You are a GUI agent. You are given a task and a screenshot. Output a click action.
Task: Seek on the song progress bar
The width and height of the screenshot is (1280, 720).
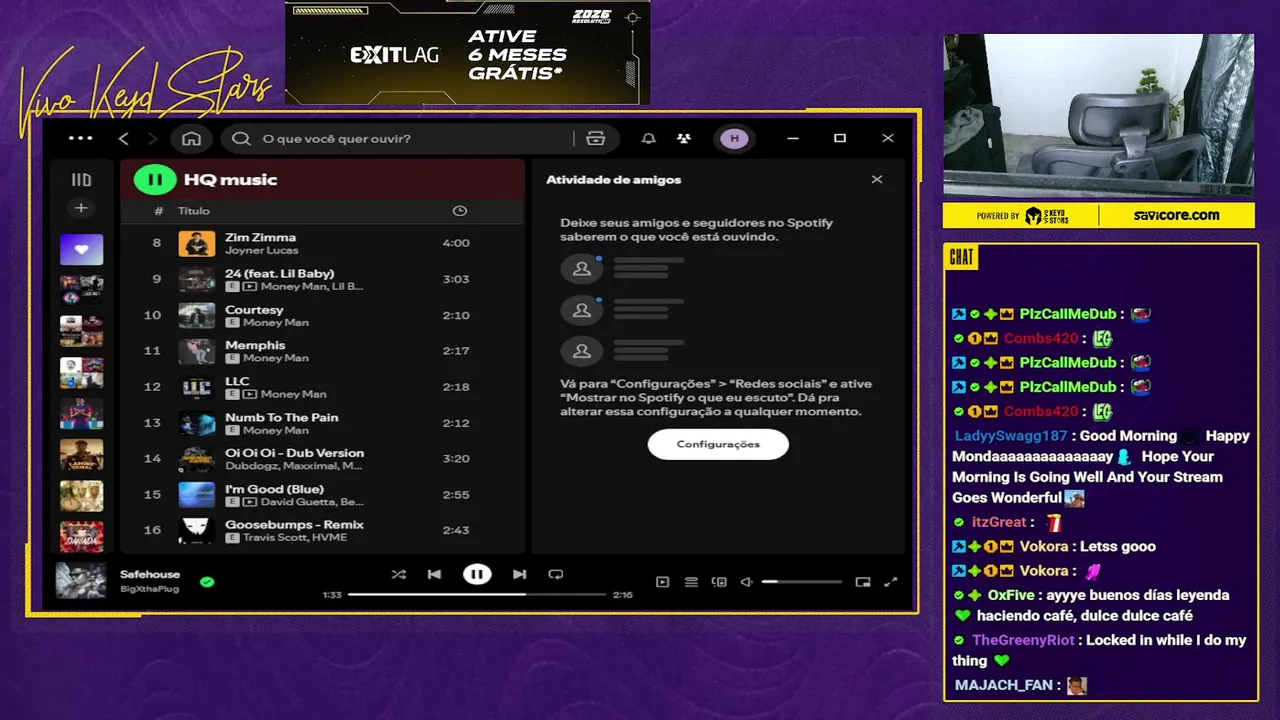point(477,594)
